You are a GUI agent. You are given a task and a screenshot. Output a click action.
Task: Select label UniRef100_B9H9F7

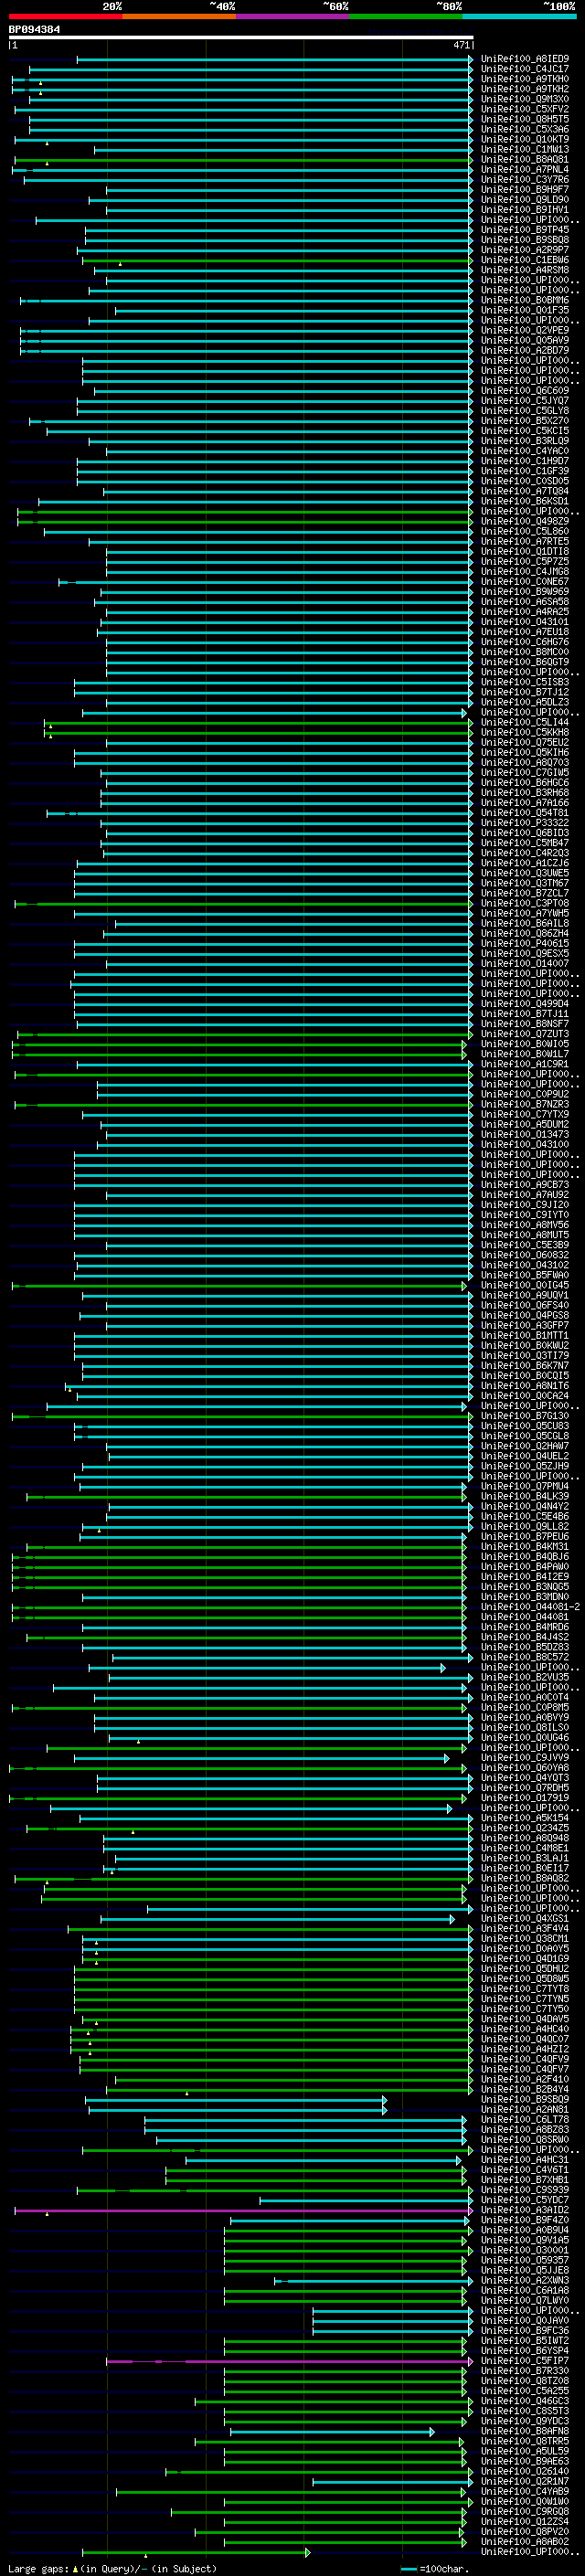click(x=524, y=189)
